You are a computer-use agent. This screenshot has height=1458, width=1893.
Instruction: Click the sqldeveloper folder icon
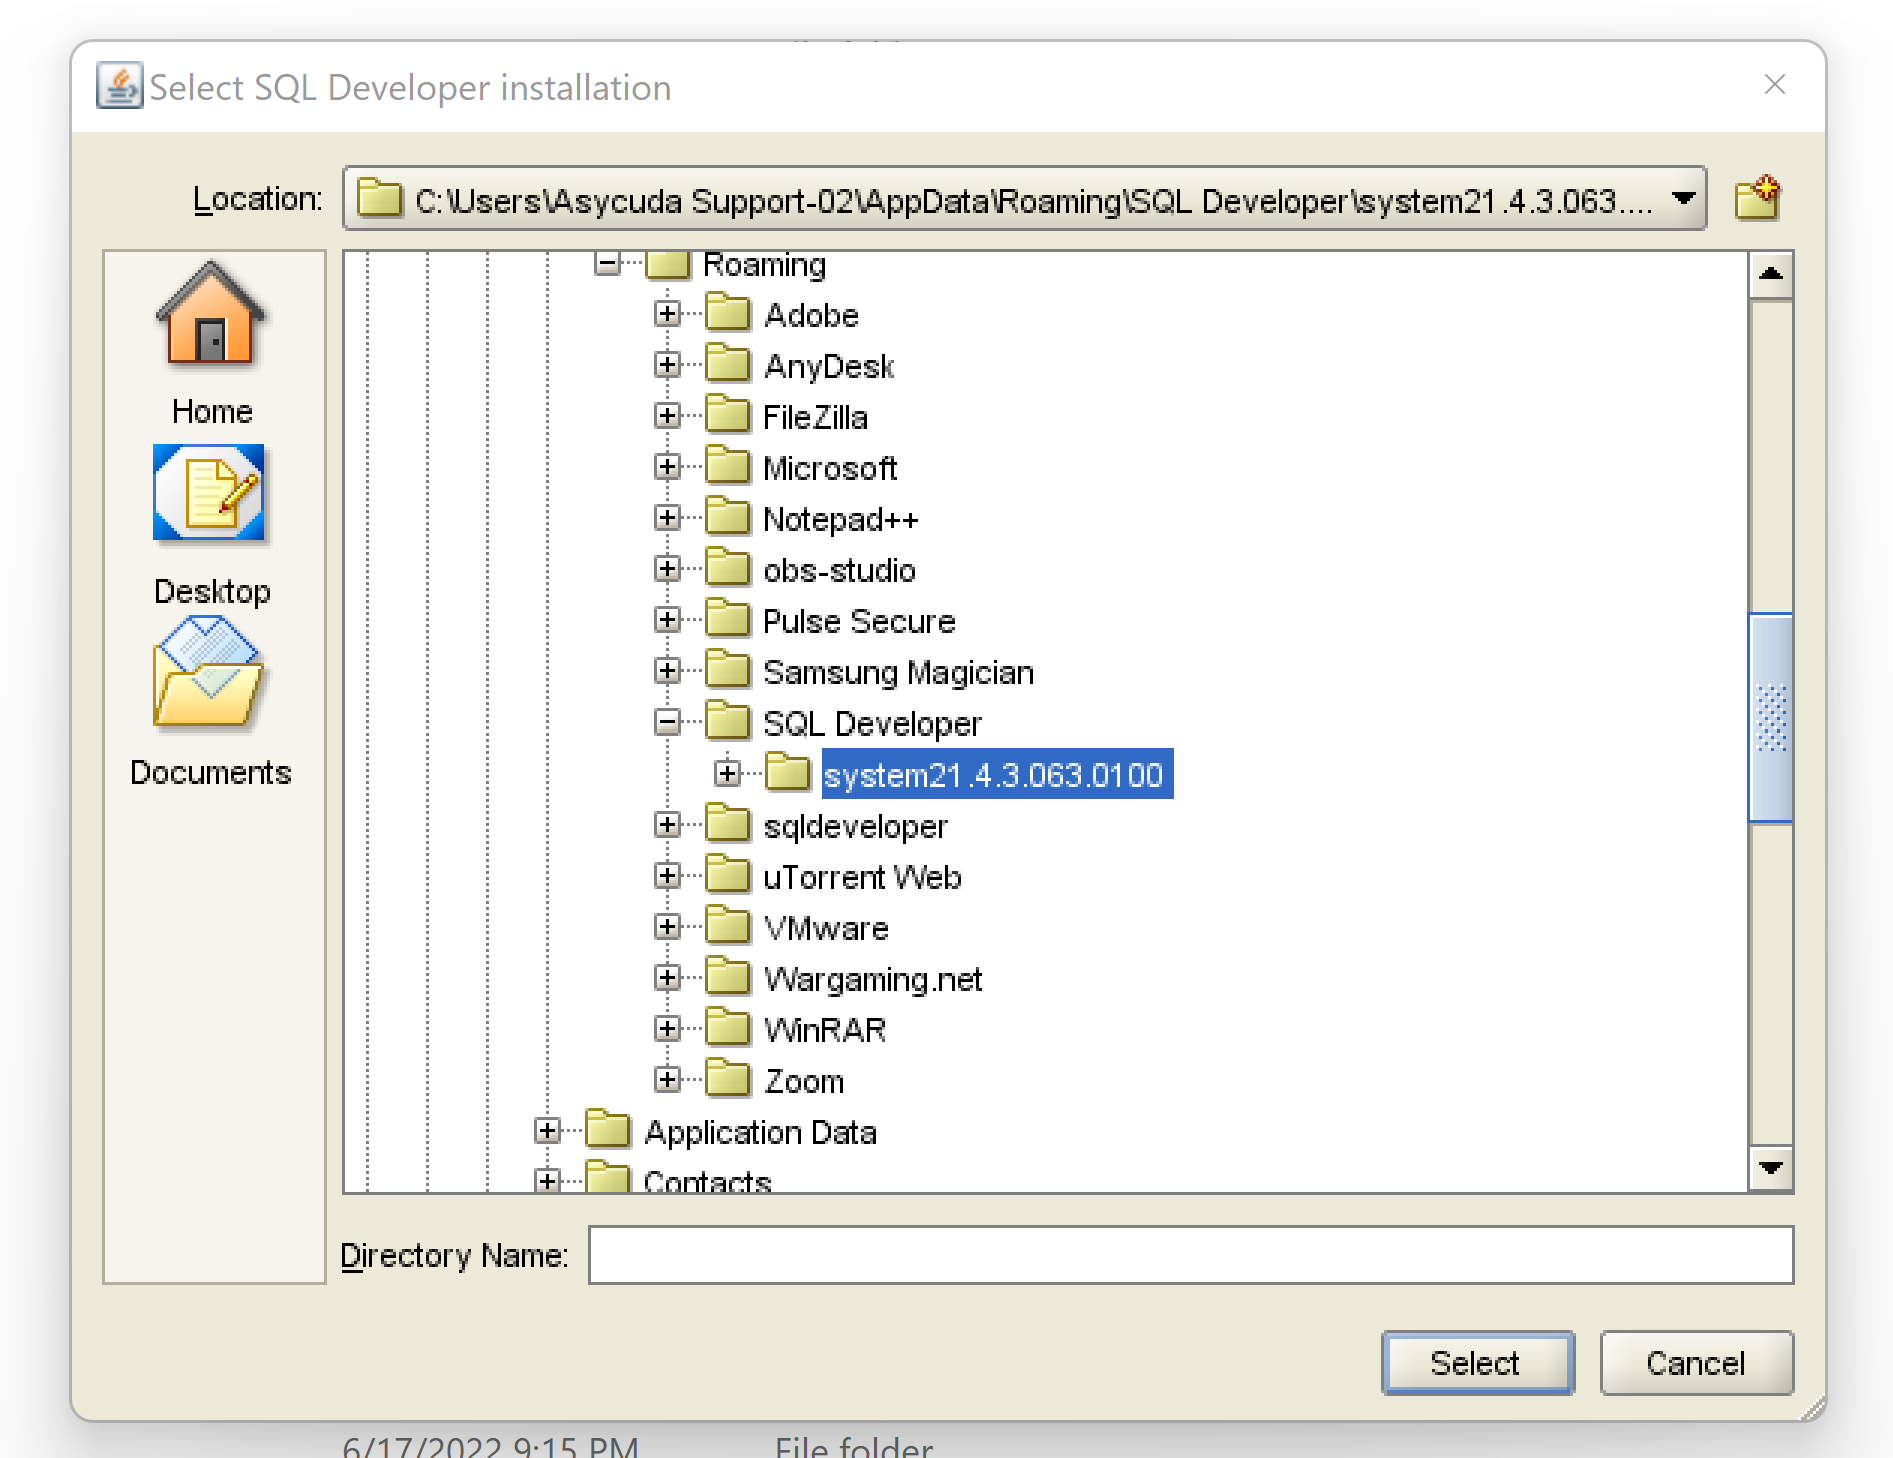click(727, 824)
